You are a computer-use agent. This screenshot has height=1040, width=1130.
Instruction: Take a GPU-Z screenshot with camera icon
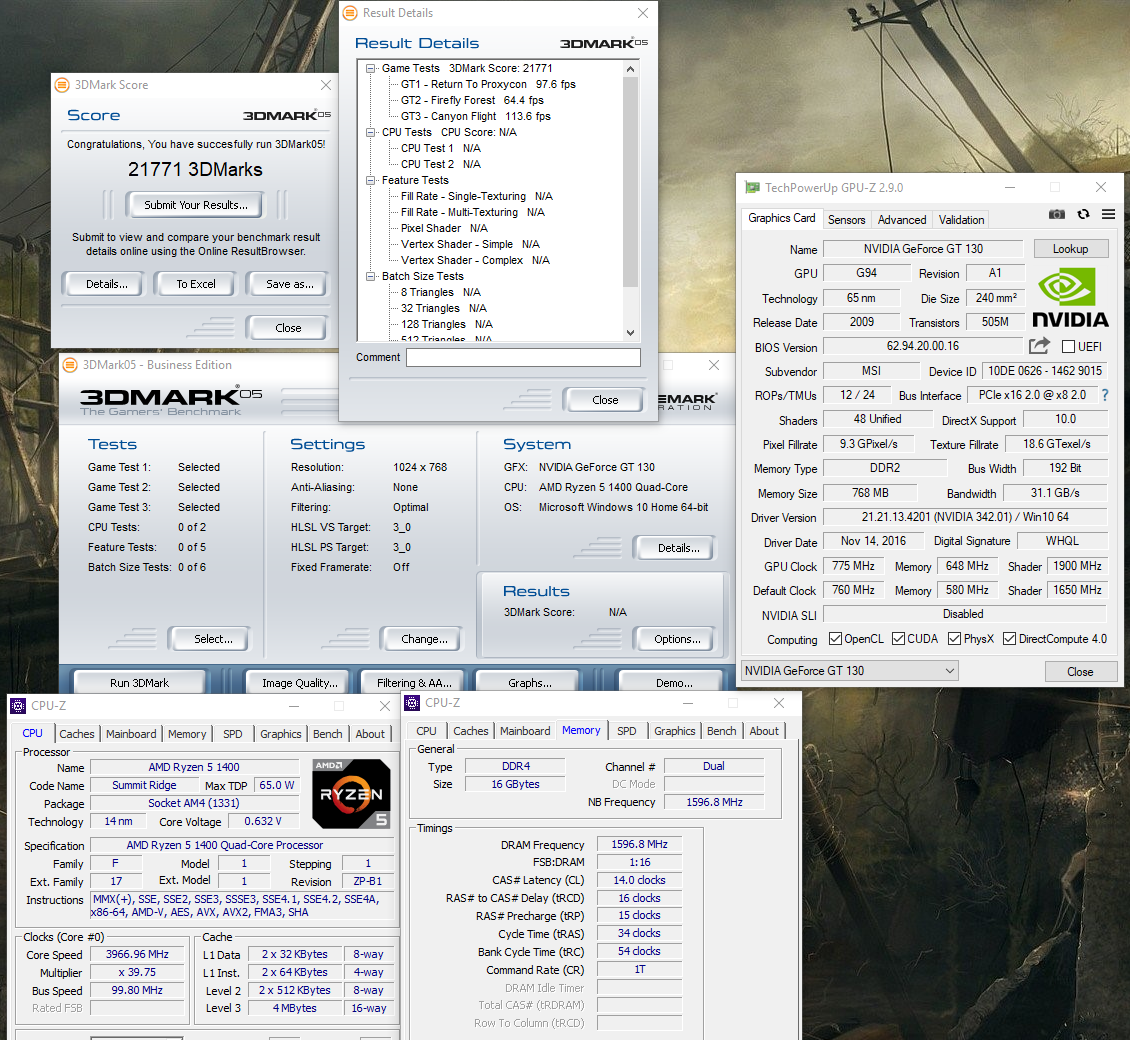pos(1056,214)
